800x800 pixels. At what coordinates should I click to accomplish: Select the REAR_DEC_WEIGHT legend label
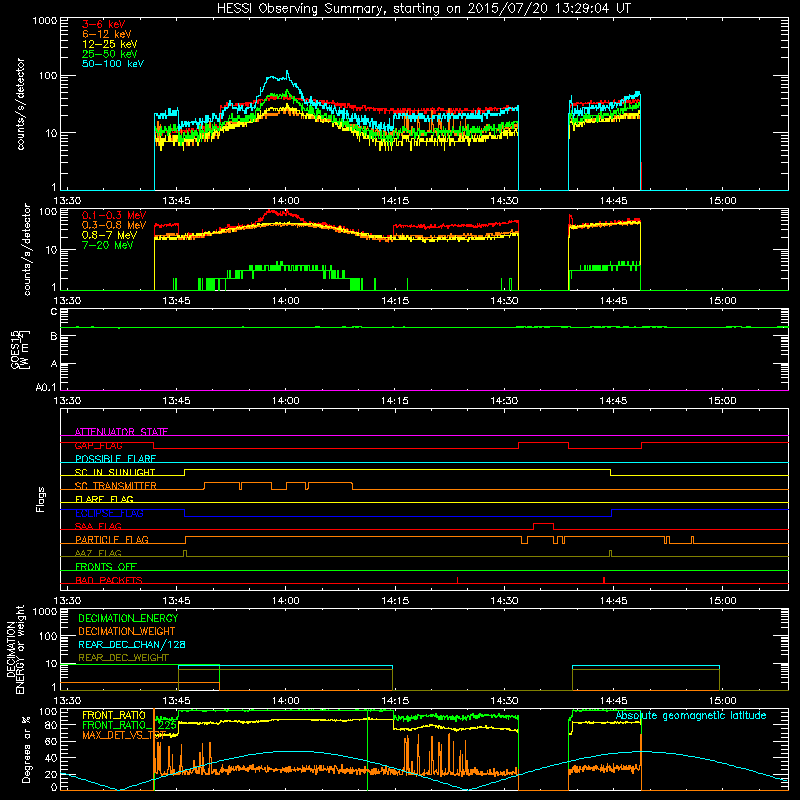tap(123, 658)
